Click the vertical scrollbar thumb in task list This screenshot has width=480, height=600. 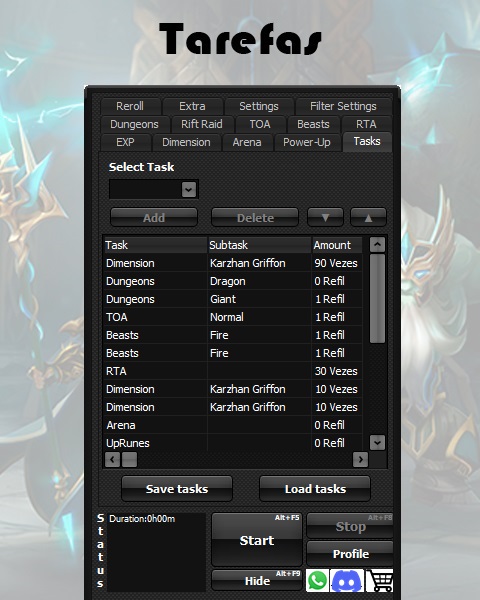377,298
